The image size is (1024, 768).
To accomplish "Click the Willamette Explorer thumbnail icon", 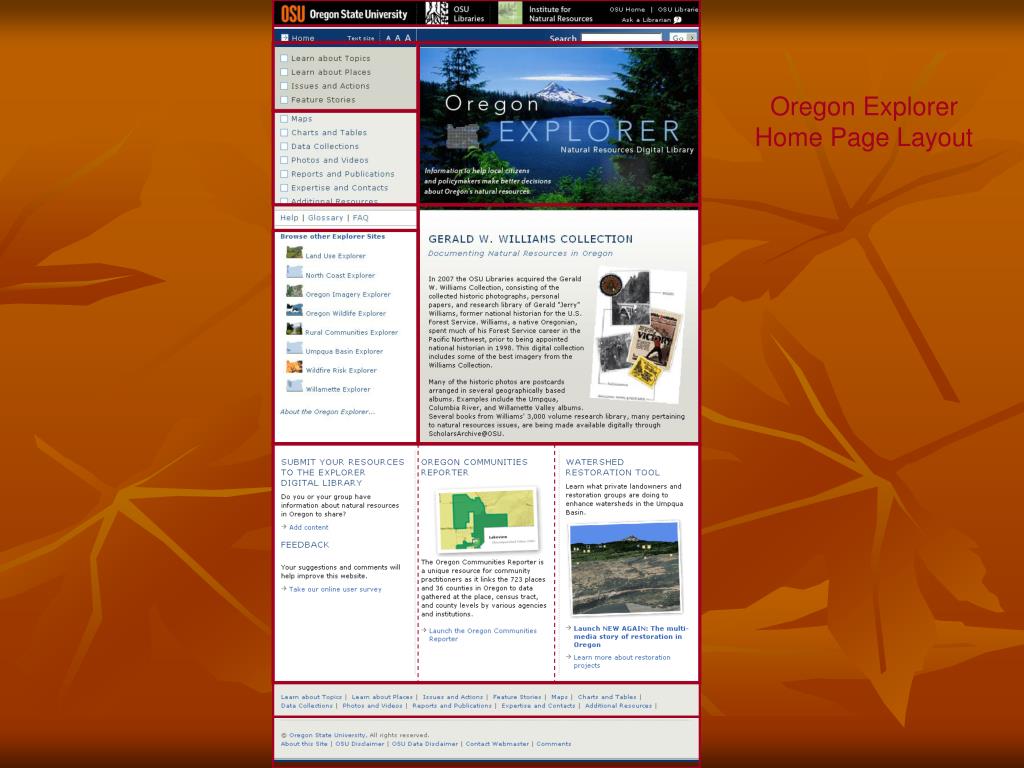I will pyautogui.click(x=295, y=385).
